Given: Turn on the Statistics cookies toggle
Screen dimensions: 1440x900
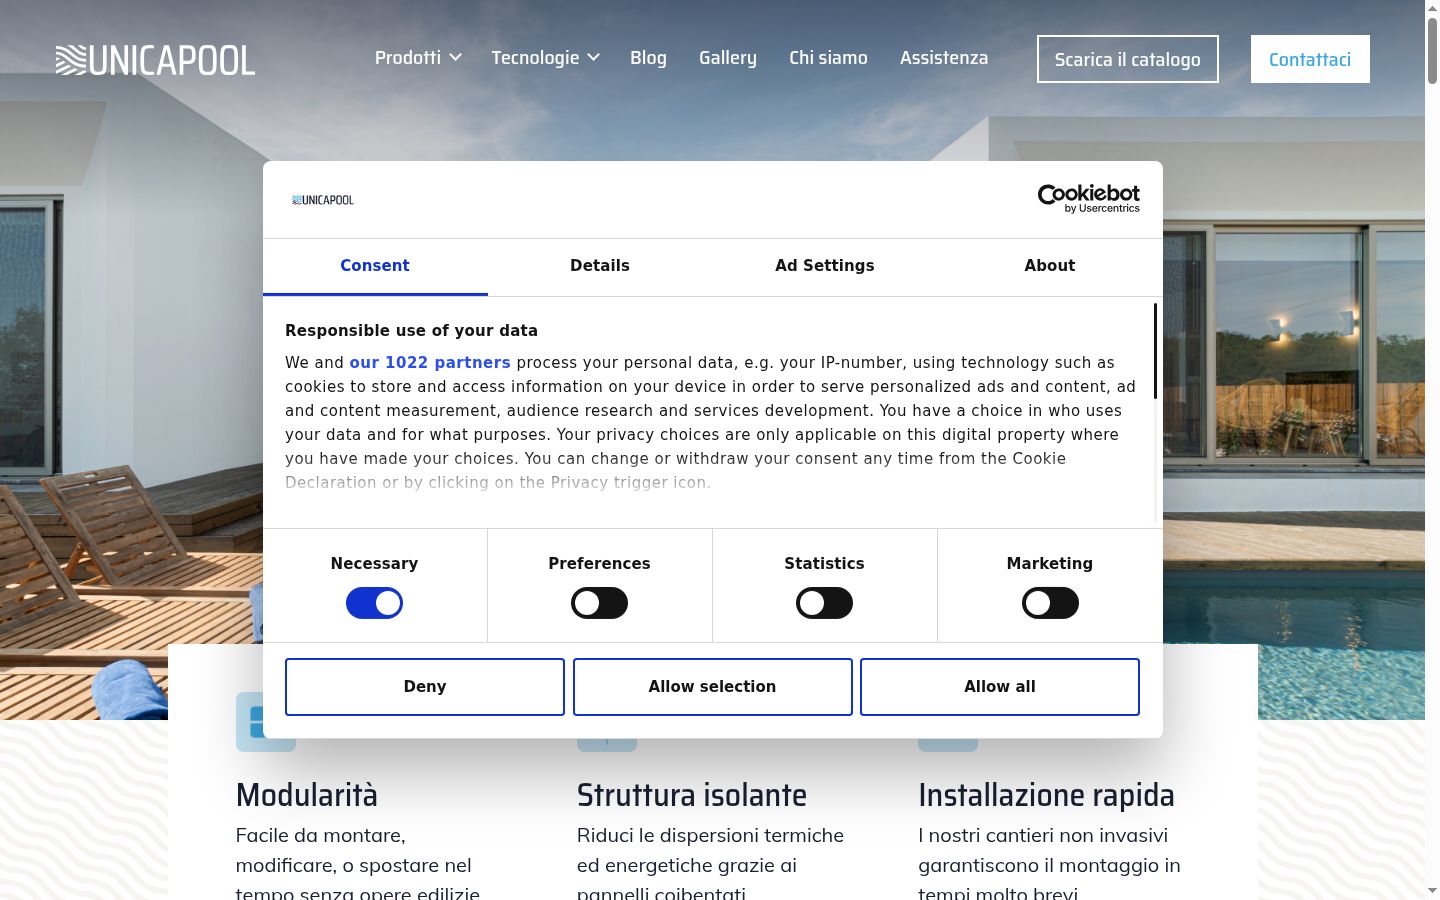Looking at the screenshot, I should pyautogui.click(x=824, y=603).
